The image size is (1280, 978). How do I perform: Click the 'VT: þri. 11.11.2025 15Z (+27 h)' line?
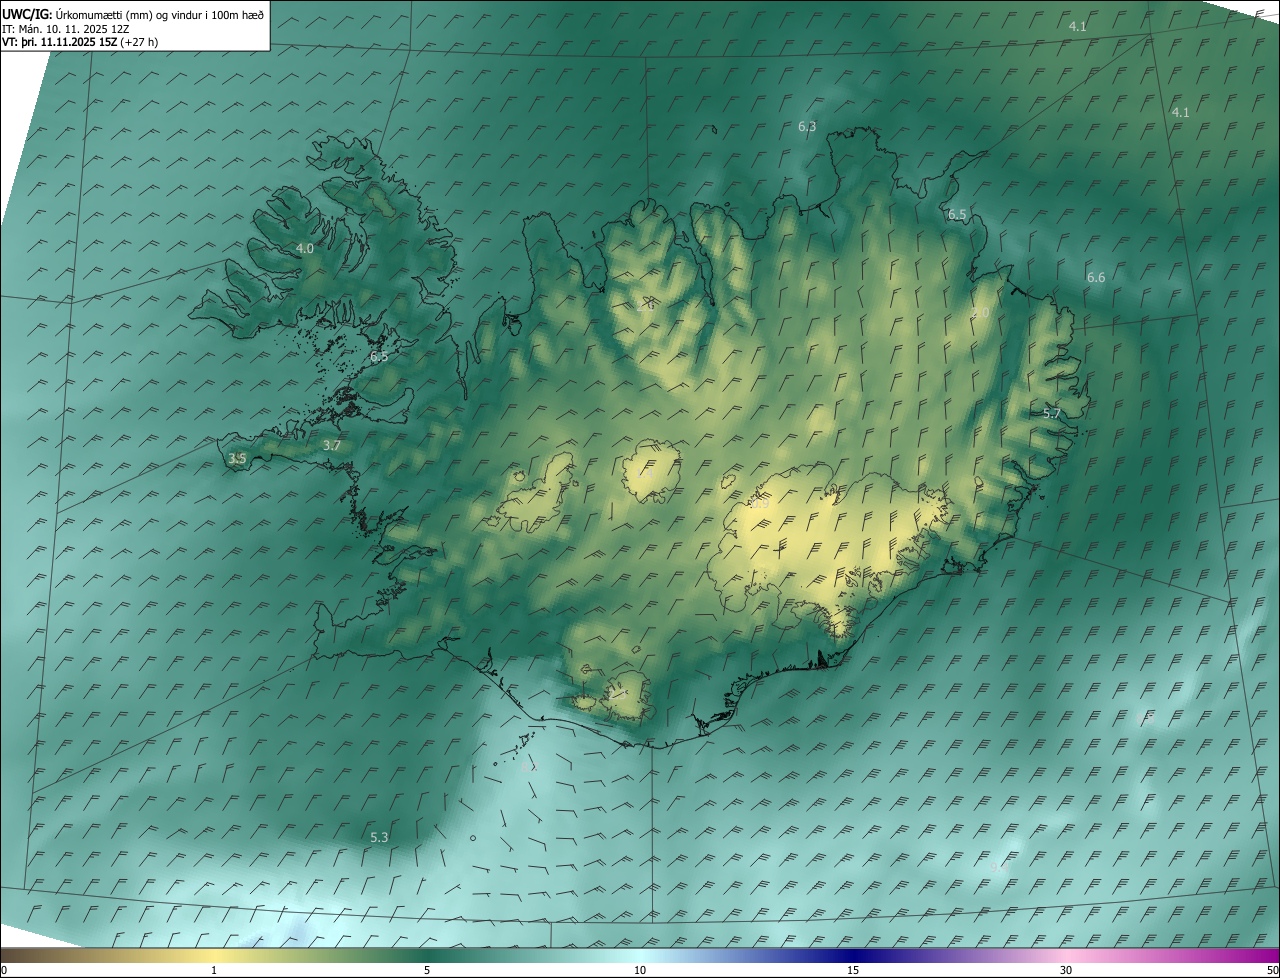pos(80,42)
